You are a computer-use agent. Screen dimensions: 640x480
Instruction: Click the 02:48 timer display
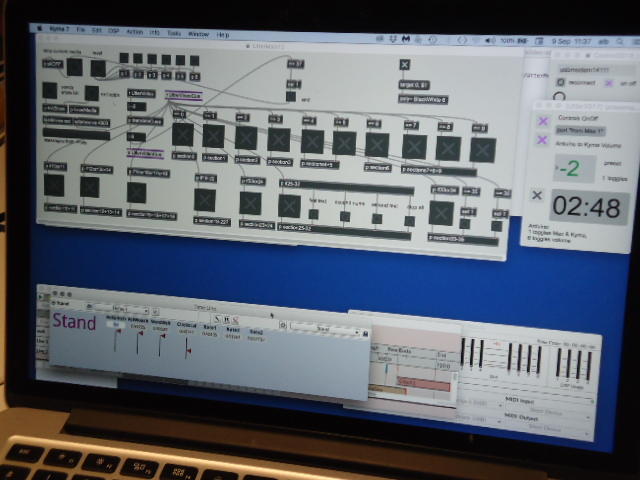coord(589,207)
